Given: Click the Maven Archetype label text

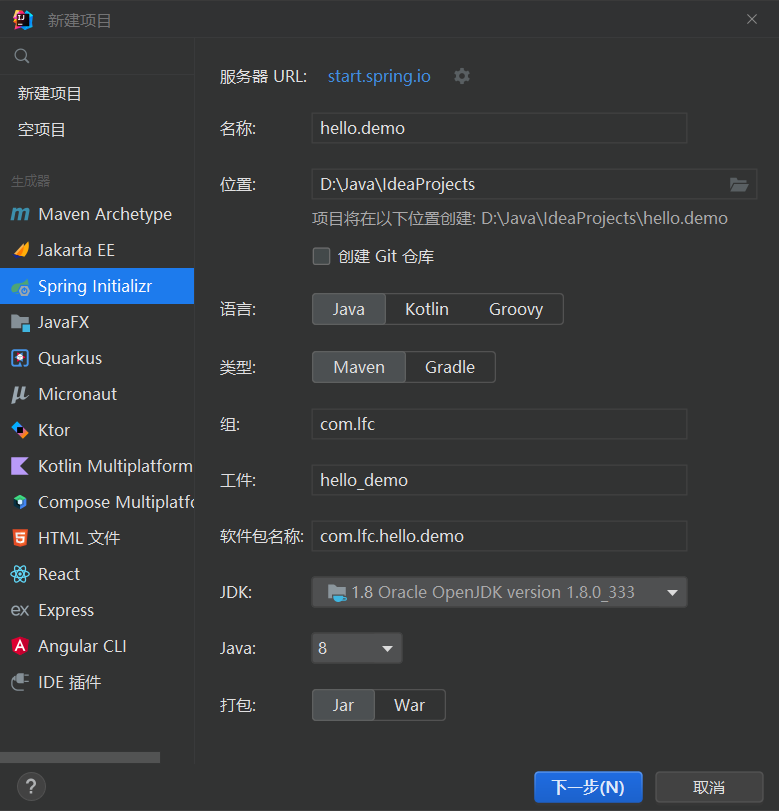Looking at the screenshot, I should tap(105, 214).
